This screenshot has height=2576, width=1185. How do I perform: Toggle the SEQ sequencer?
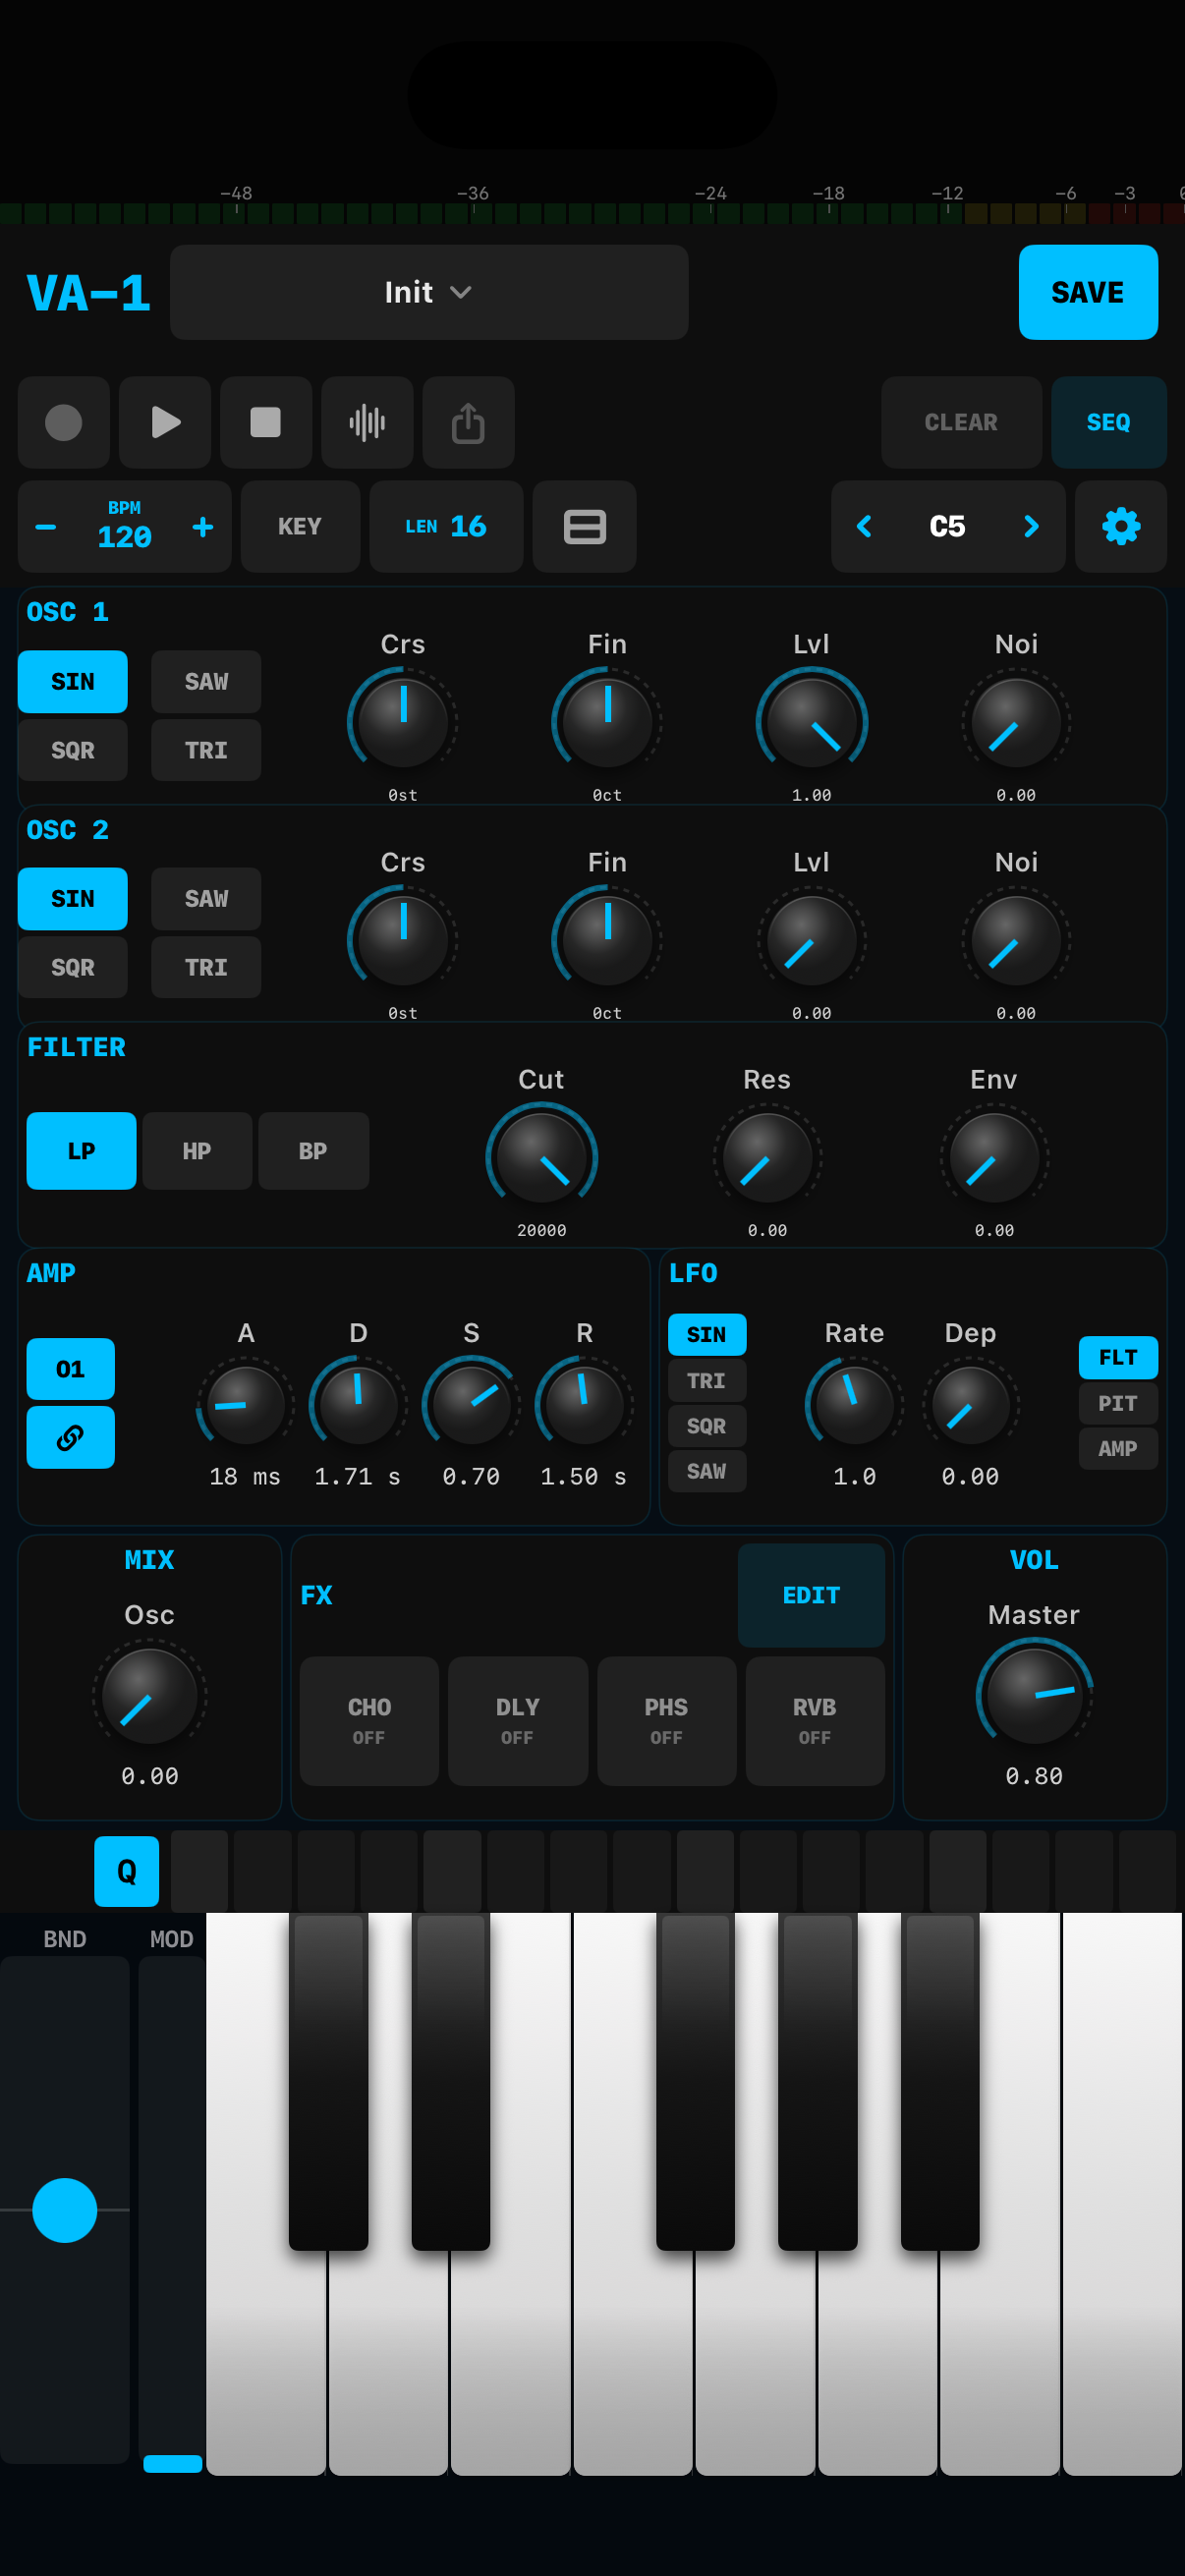coord(1108,422)
